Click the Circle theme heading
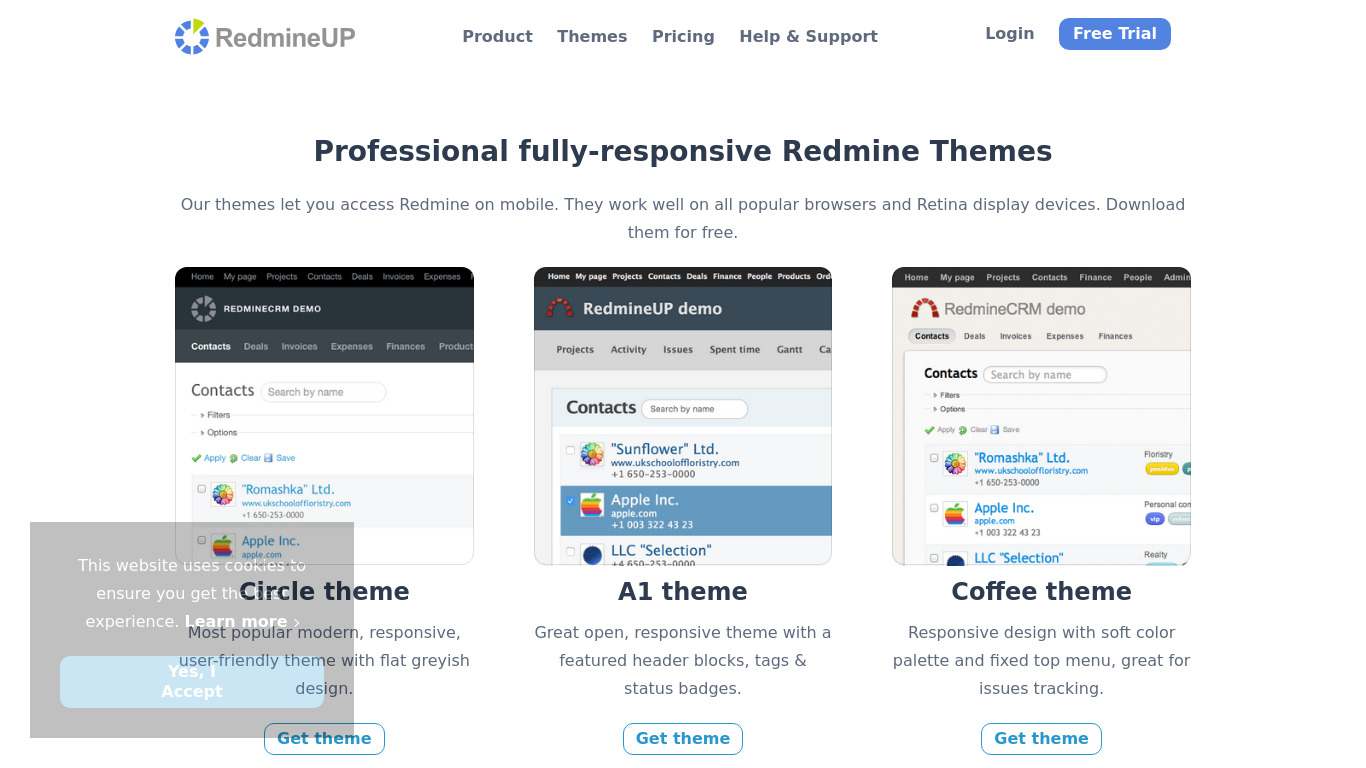Image resolution: width=1366 pixels, height=768 pixels. point(324,591)
